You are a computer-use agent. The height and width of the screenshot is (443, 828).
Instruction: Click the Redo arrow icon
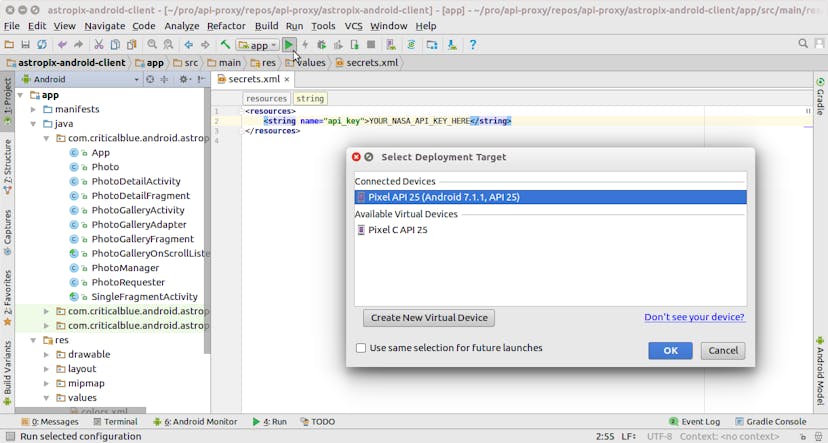click(79, 45)
